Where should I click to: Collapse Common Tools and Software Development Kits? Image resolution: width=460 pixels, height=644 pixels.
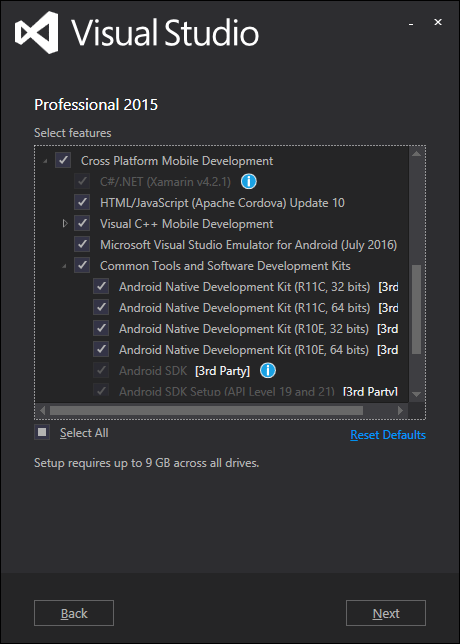pyautogui.click(x=65, y=267)
